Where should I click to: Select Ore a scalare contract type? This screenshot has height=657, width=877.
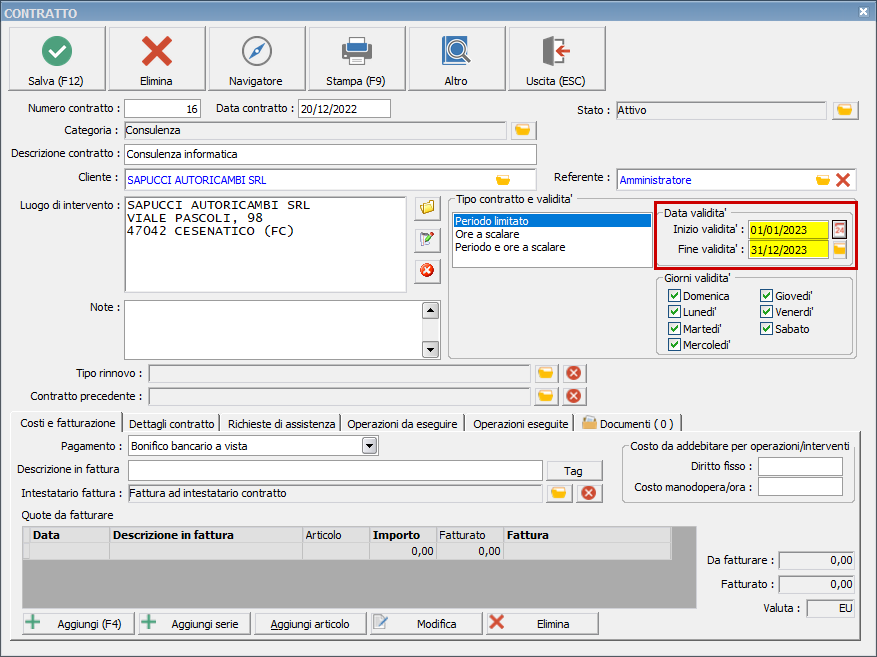[x=551, y=234]
